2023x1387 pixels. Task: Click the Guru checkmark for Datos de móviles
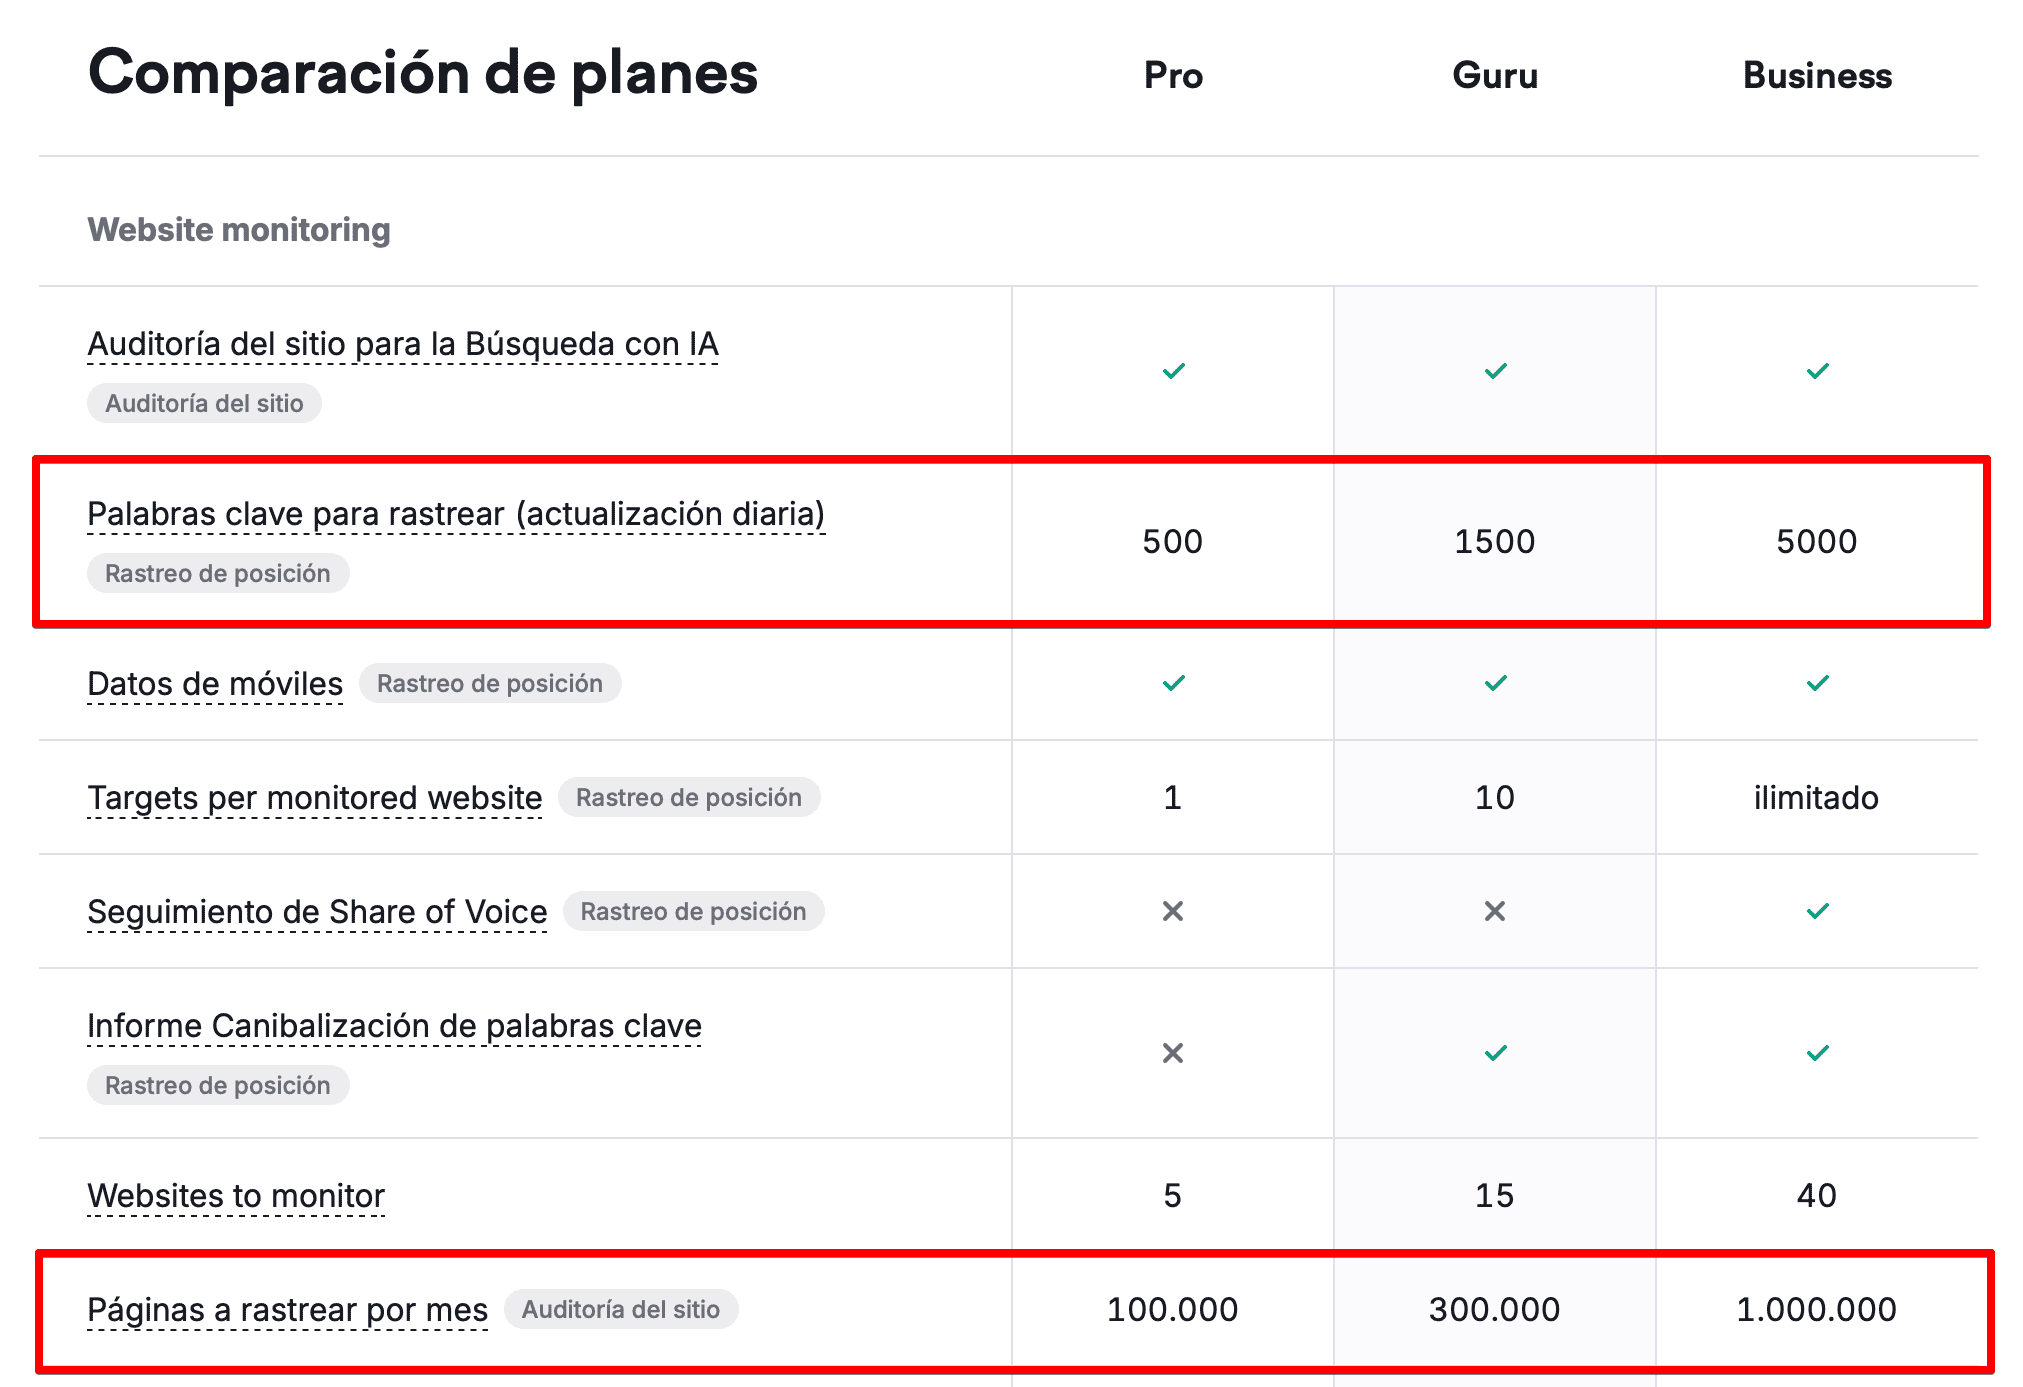[x=1495, y=683]
